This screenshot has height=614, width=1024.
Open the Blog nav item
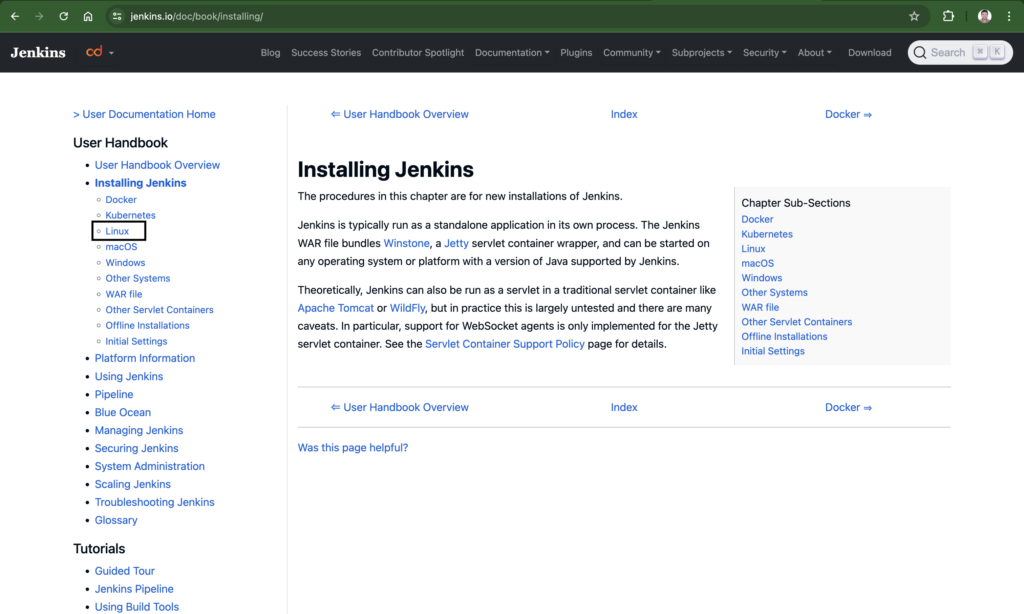click(x=270, y=52)
